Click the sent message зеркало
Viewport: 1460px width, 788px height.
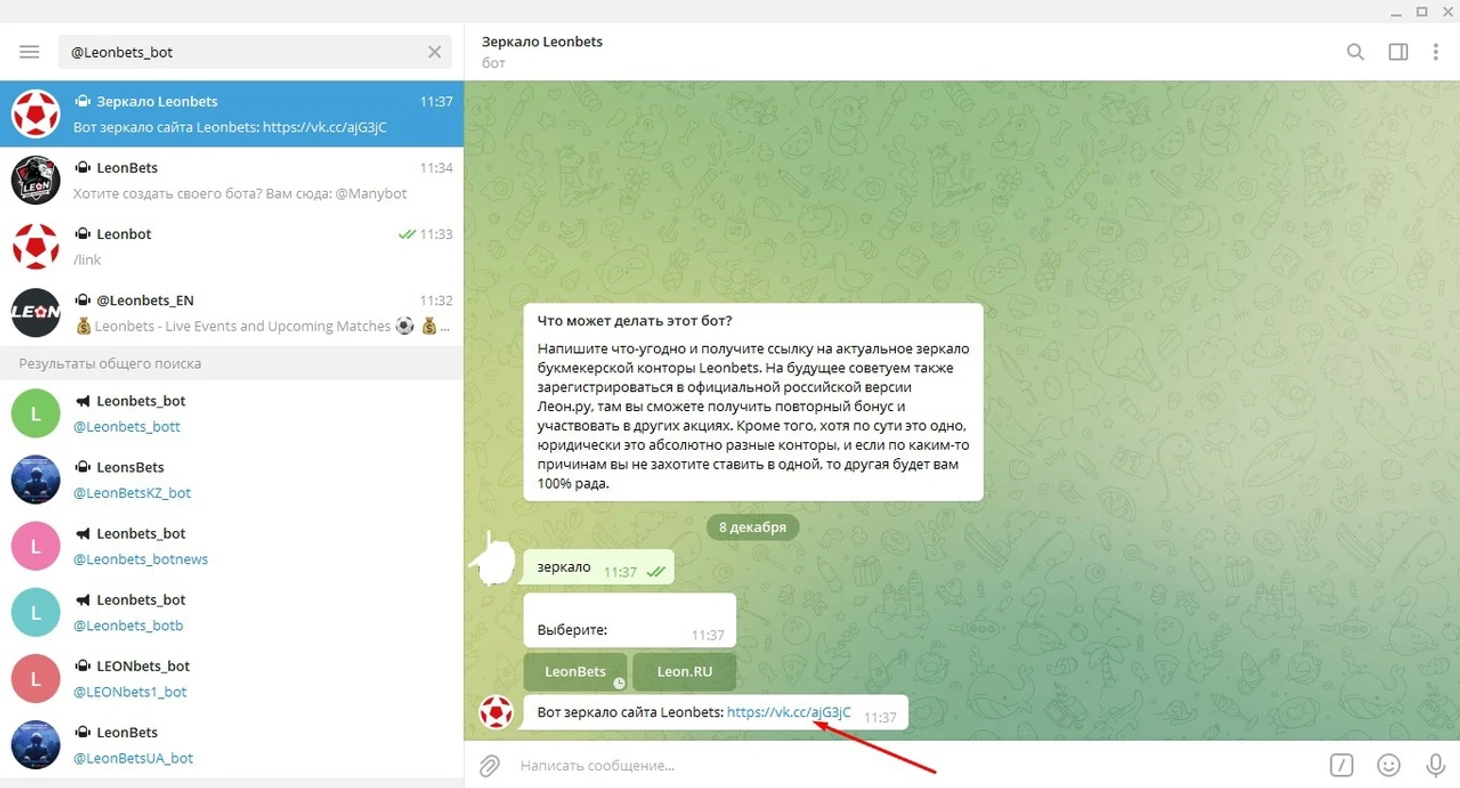598,568
